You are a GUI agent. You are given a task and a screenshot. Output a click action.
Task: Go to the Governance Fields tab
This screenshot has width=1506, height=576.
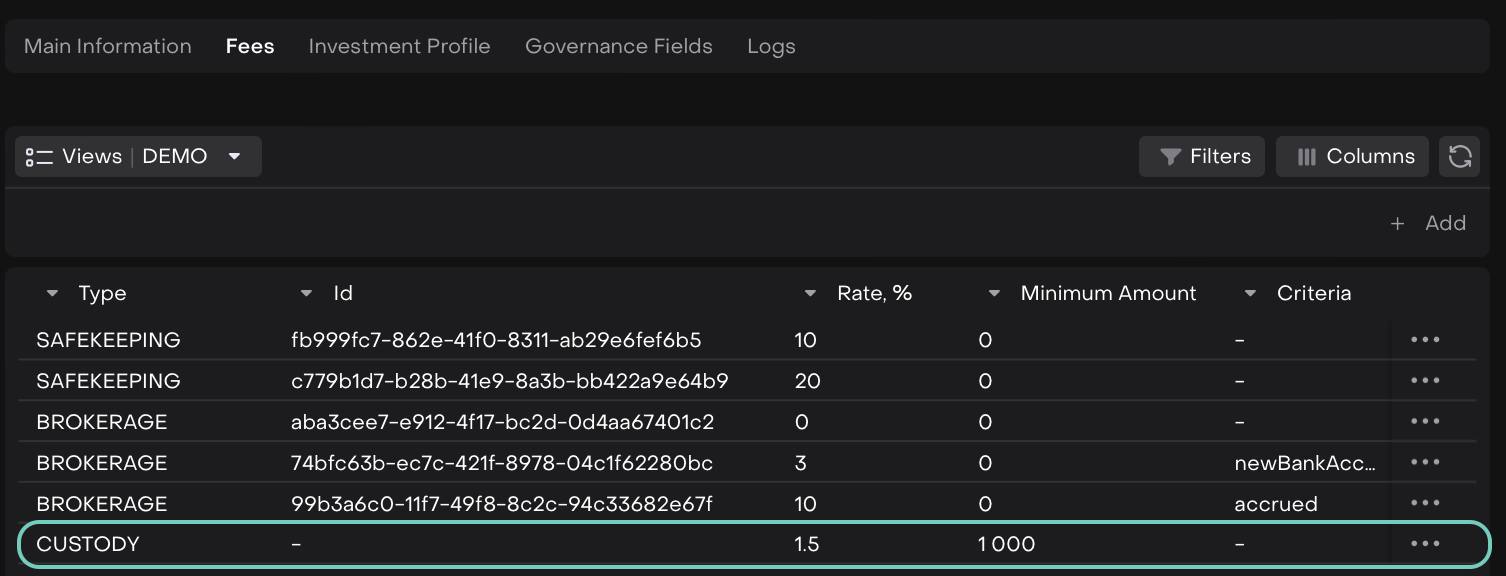pyautogui.click(x=618, y=47)
